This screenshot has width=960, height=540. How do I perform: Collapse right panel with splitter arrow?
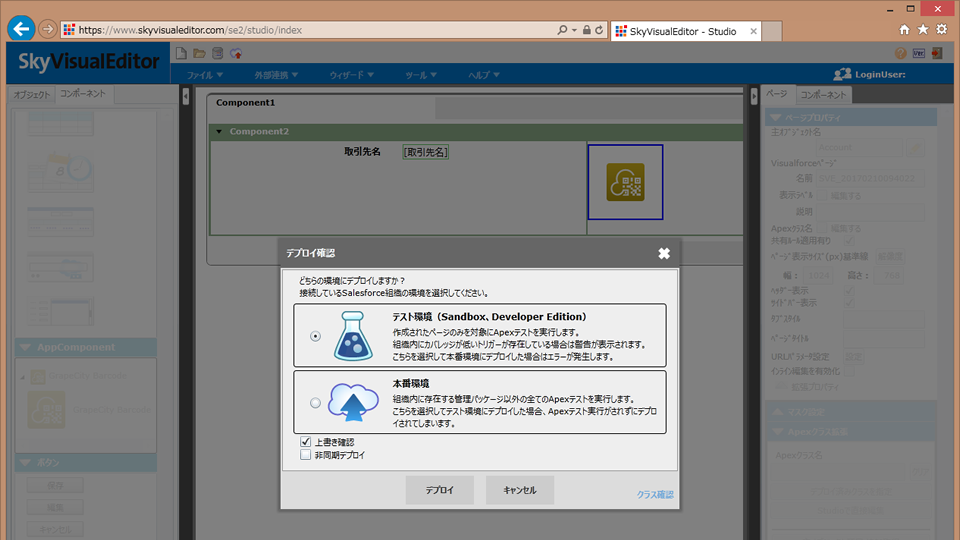click(x=754, y=96)
